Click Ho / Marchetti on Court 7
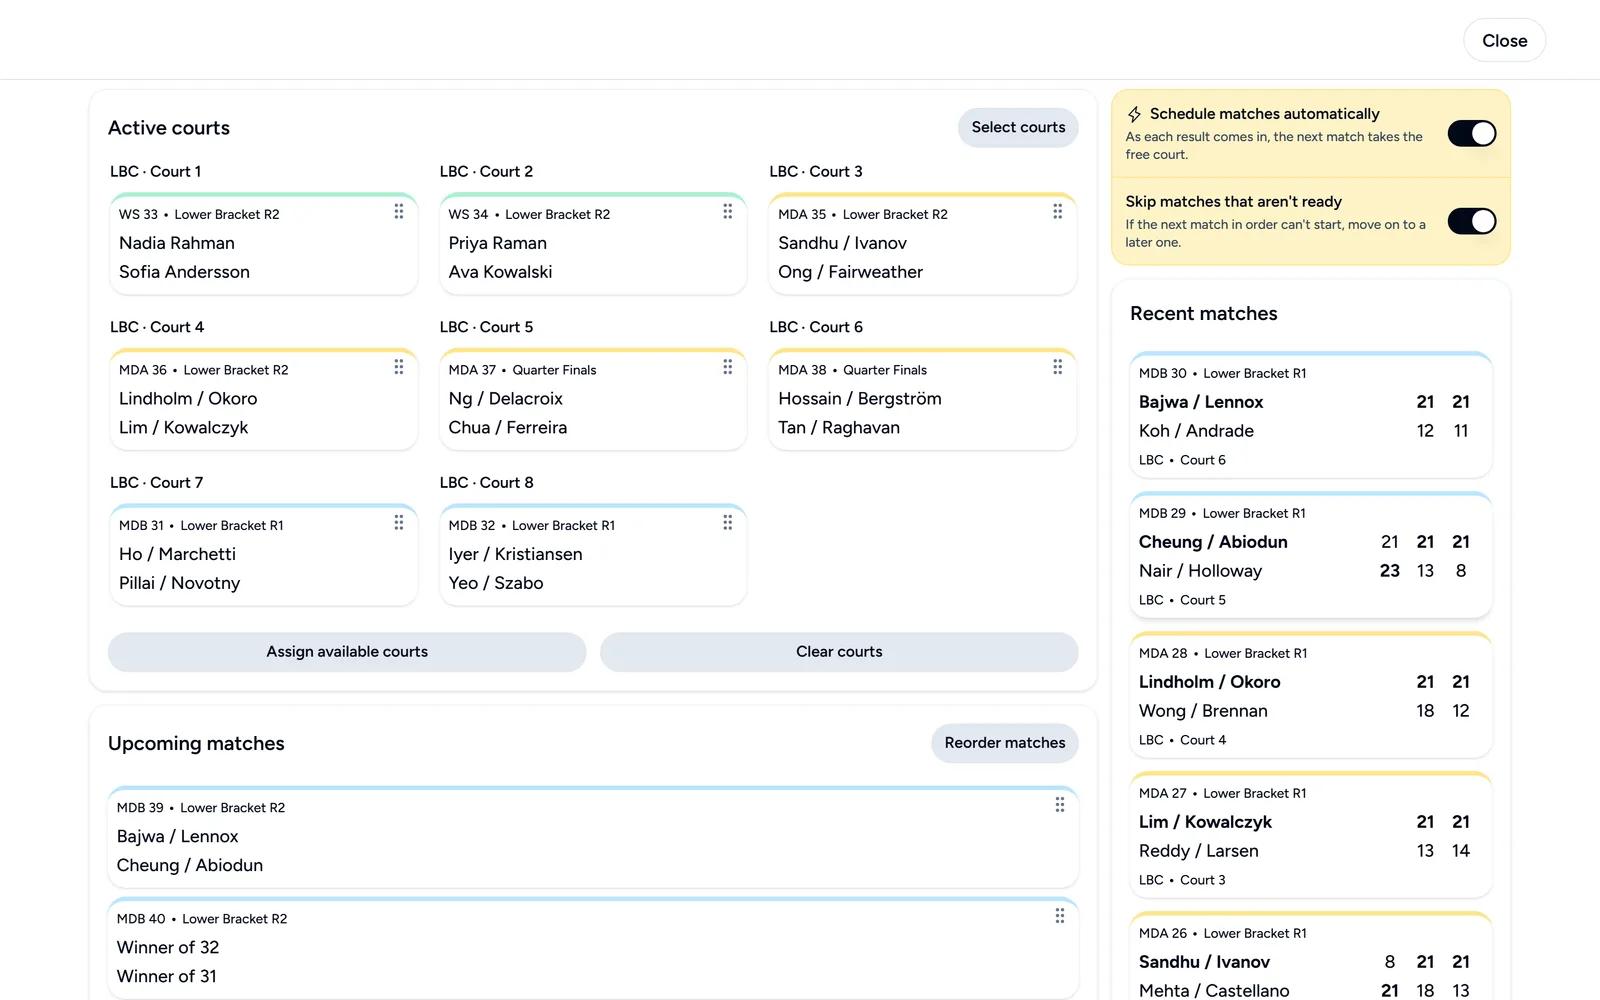This screenshot has height=1000, width=1600. coord(178,554)
